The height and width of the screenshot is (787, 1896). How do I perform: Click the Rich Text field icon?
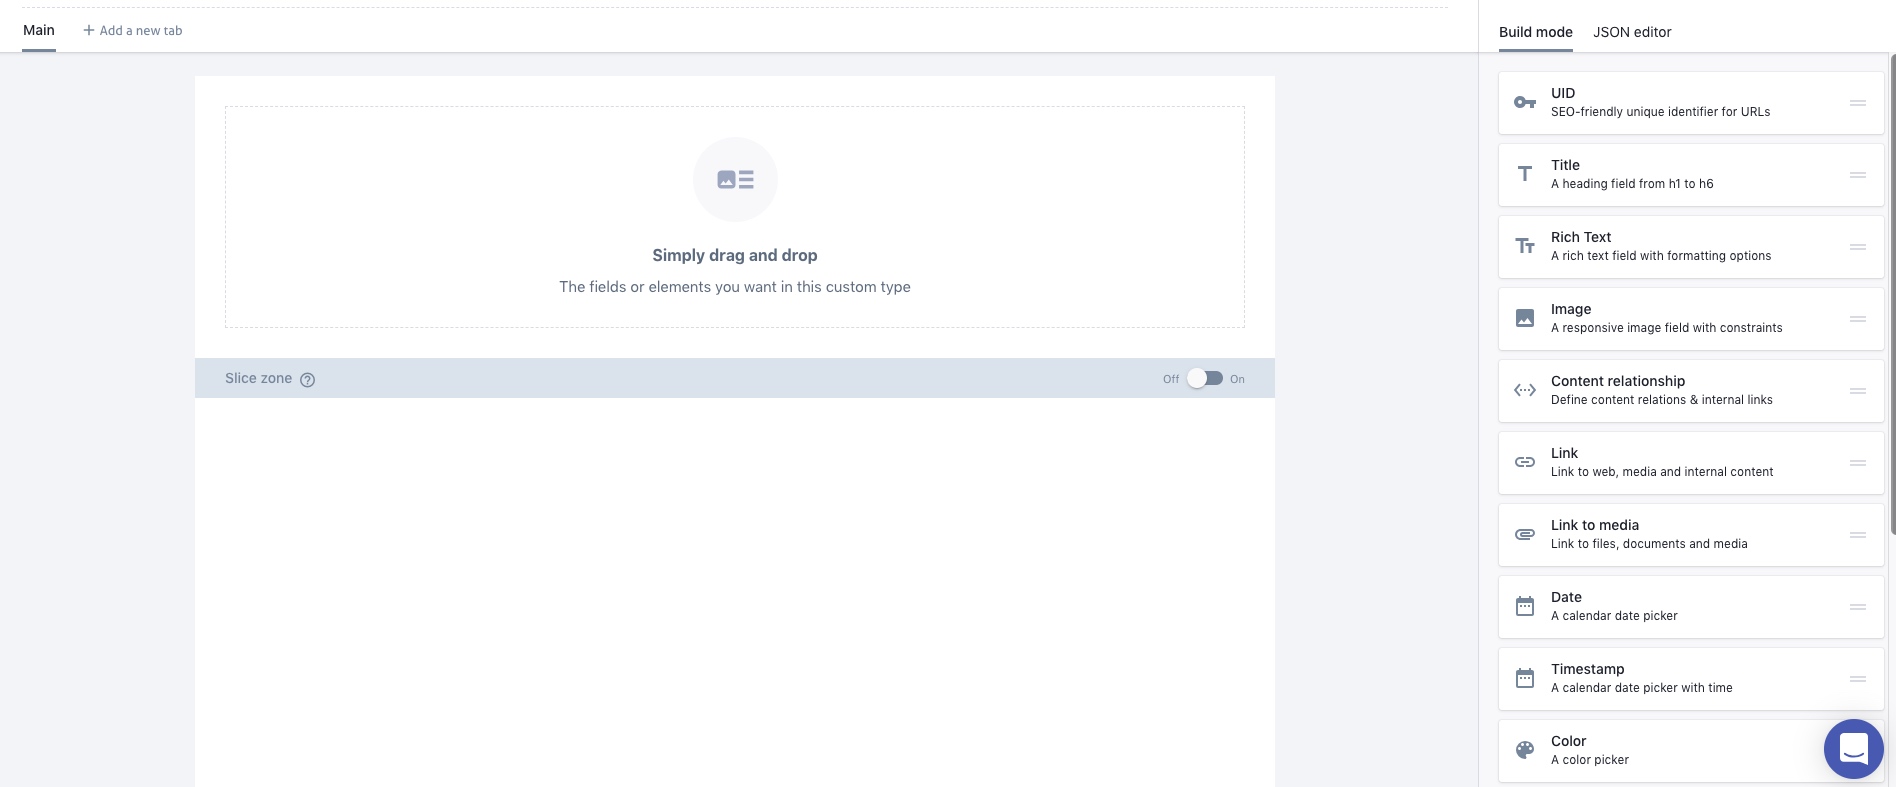click(1525, 246)
